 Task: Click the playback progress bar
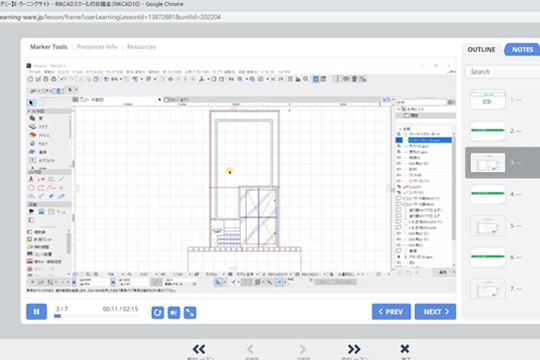coord(96,316)
